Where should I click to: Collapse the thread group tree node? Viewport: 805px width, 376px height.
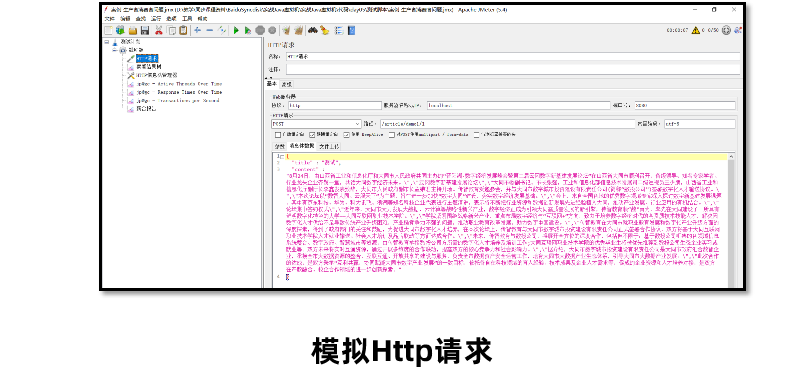[x=114, y=50]
